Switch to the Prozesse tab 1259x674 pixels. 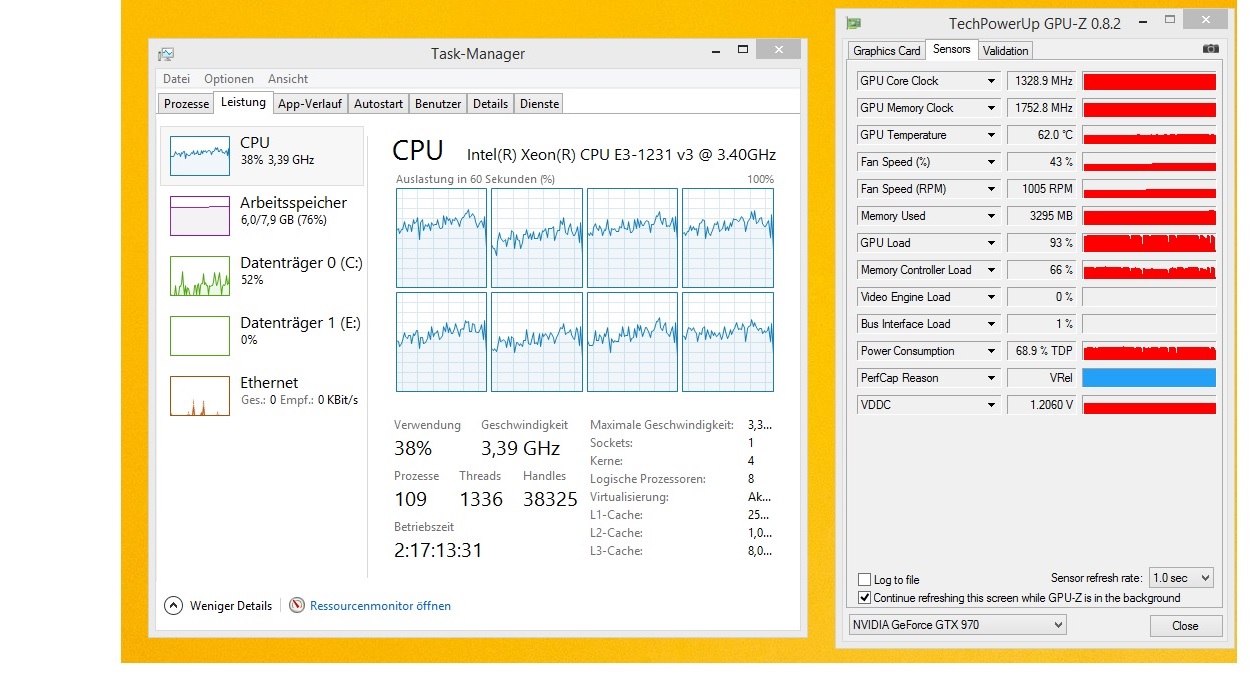186,104
